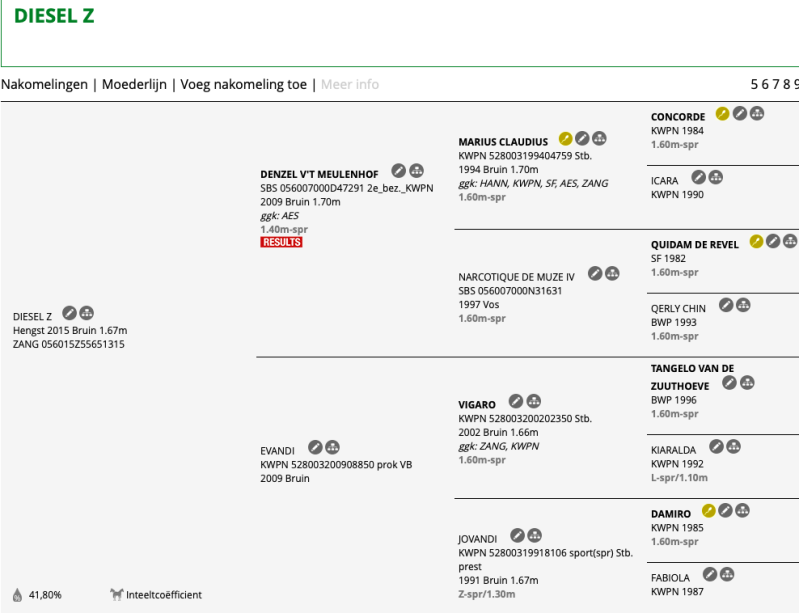Viewport: 799px width, 613px height.
Task: Select generation count 6
Action: click(767, 85)
